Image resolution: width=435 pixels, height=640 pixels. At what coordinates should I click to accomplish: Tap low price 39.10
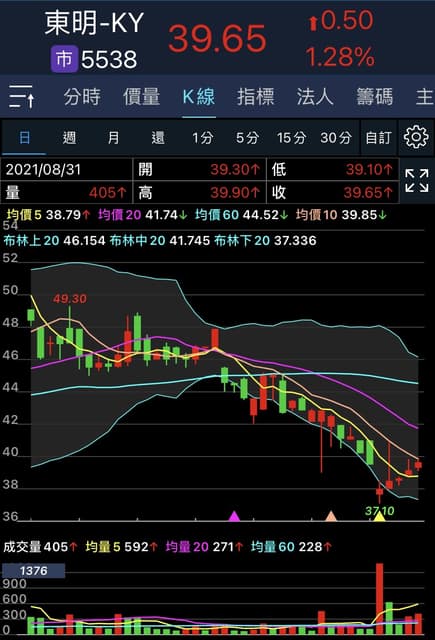pos(369,169)
